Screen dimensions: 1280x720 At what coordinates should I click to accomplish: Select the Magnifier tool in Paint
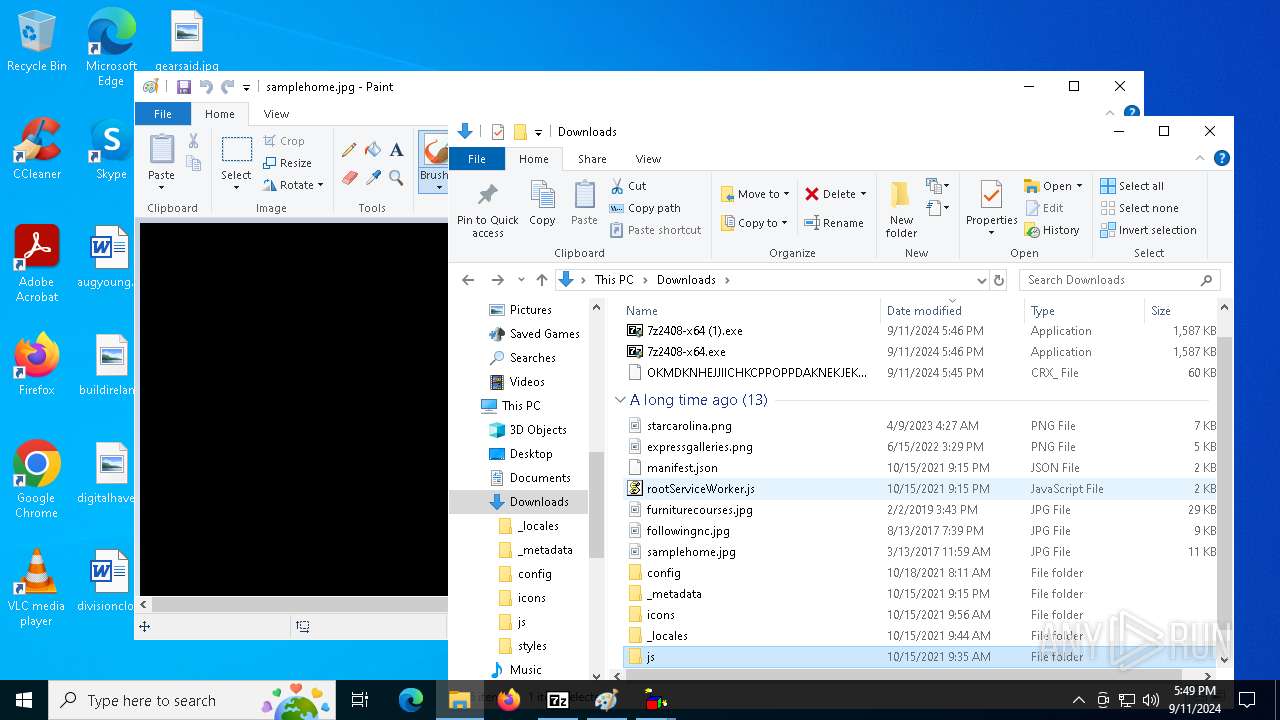click(397, 178)
